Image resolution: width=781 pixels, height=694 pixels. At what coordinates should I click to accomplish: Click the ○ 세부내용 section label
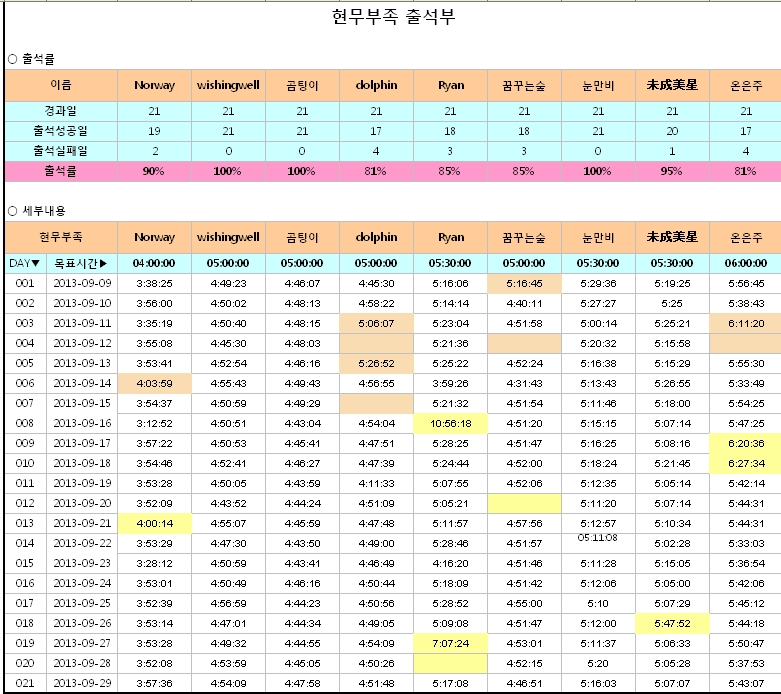pyautogui.click(x=37, y=211)
